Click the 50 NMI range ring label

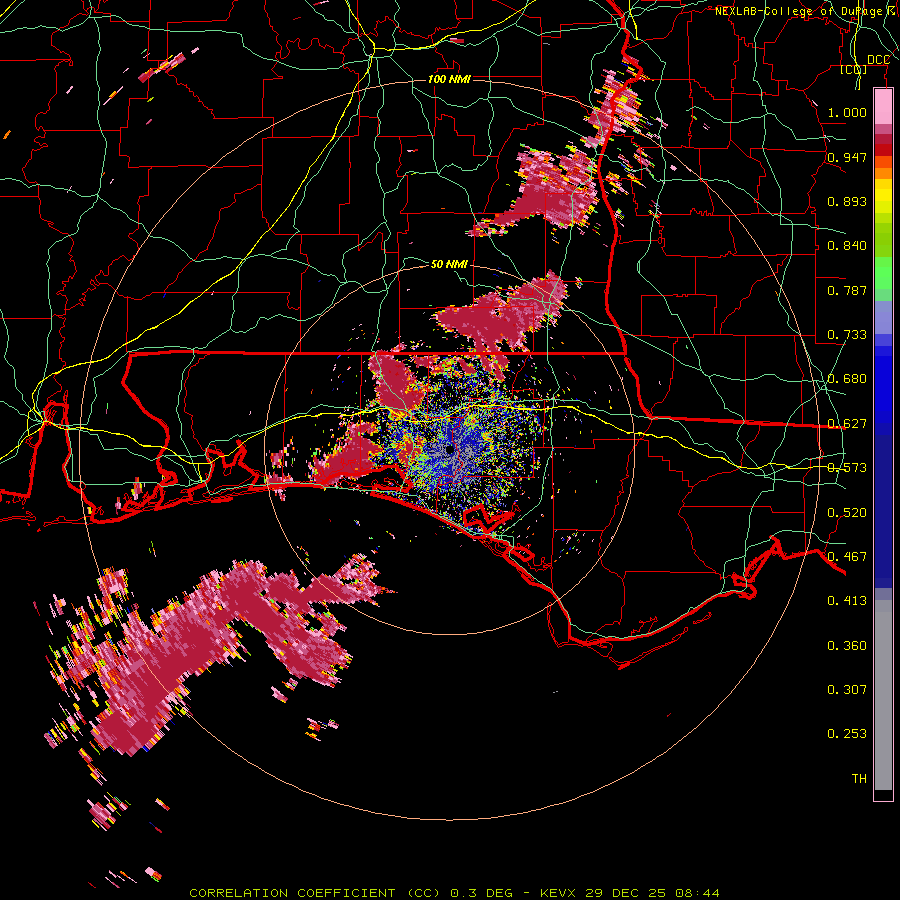pyautogui.click(x=449, y=264)
